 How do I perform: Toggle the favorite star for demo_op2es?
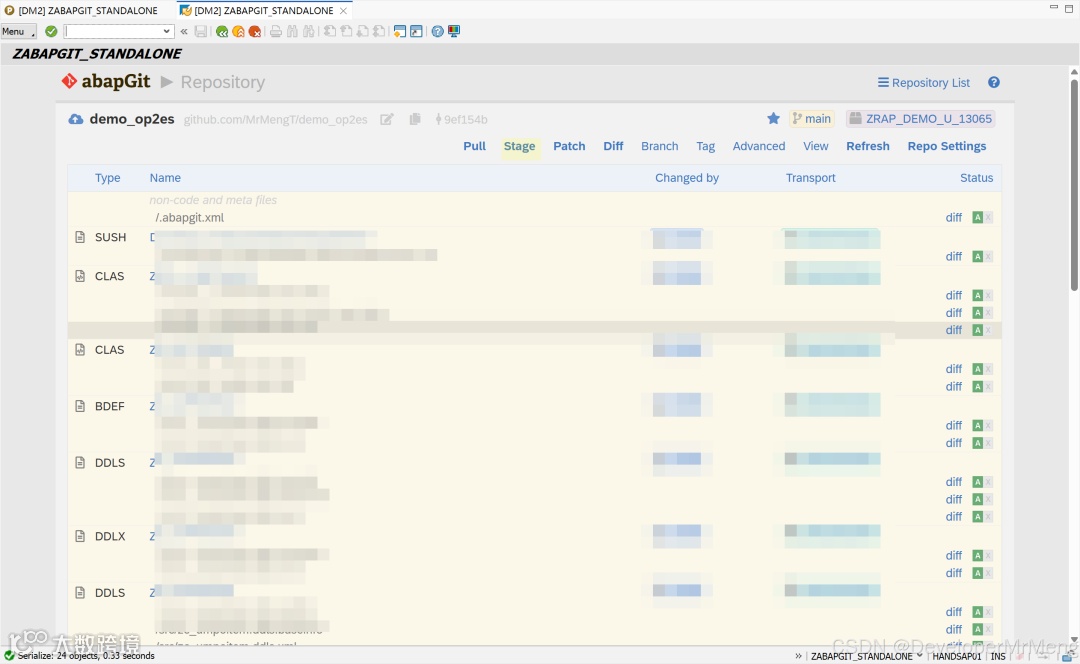[x=773, y=118]
